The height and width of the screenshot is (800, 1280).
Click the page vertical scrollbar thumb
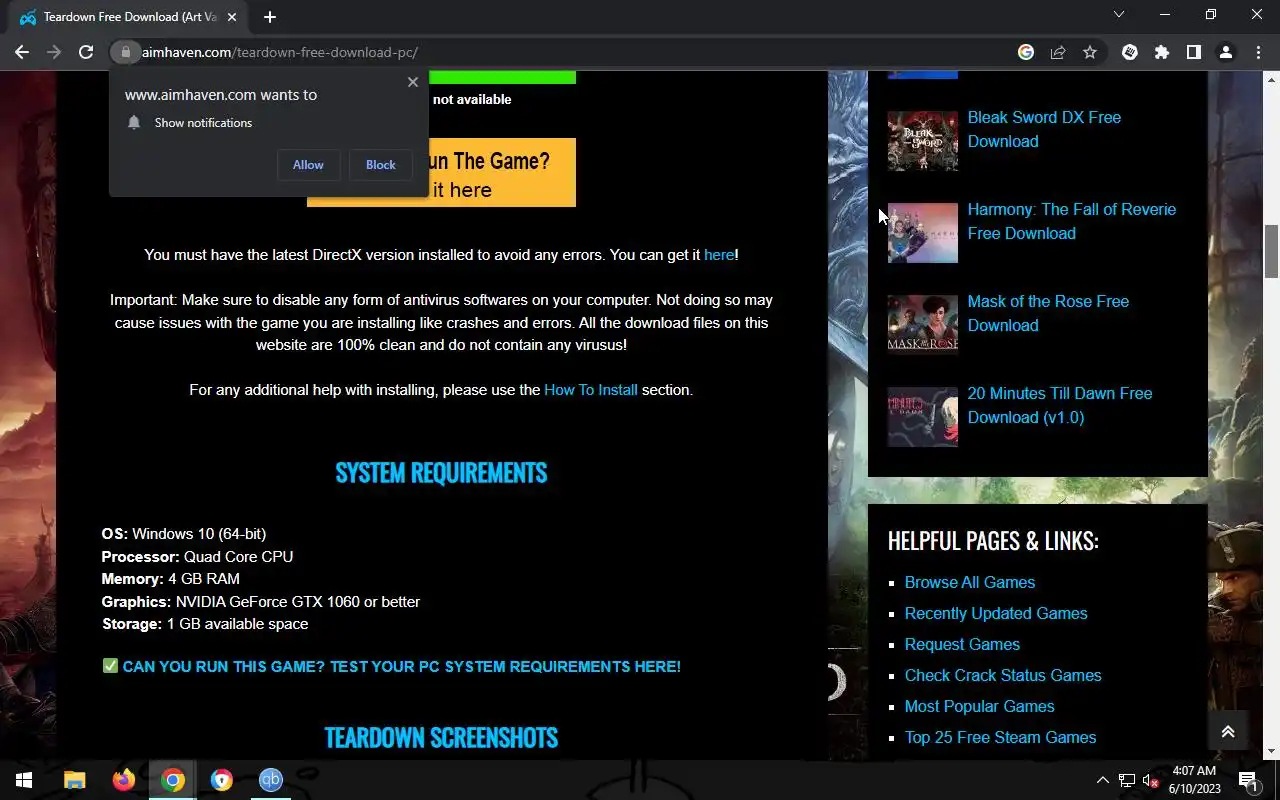tap(1271, 252)
